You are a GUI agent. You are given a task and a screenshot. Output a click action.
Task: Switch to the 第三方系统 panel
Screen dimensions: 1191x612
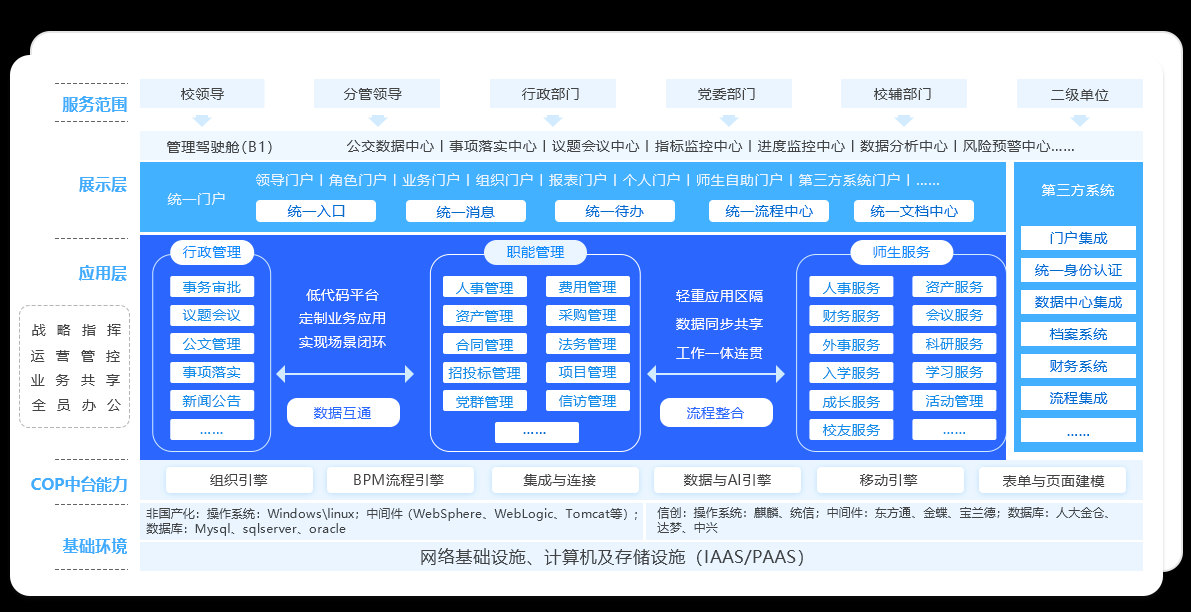(1078, 189)
